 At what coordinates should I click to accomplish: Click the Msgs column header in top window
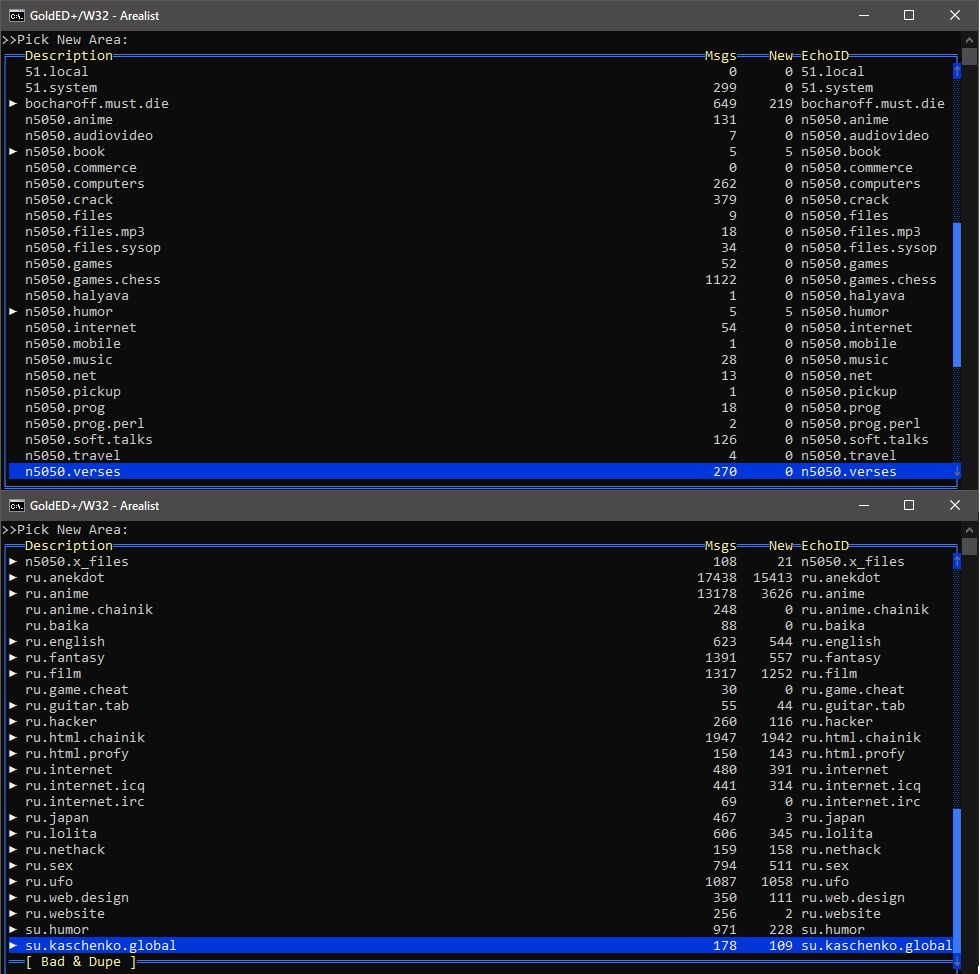pos(721,56)
